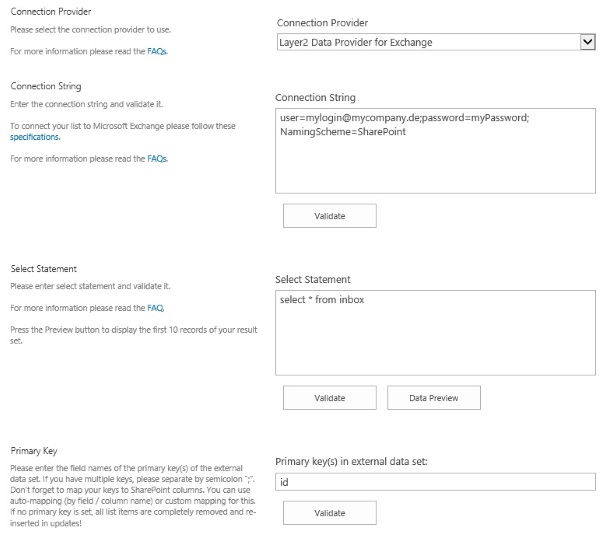Click the Data Preview button
600x535 pixels.
pos(434,398)
